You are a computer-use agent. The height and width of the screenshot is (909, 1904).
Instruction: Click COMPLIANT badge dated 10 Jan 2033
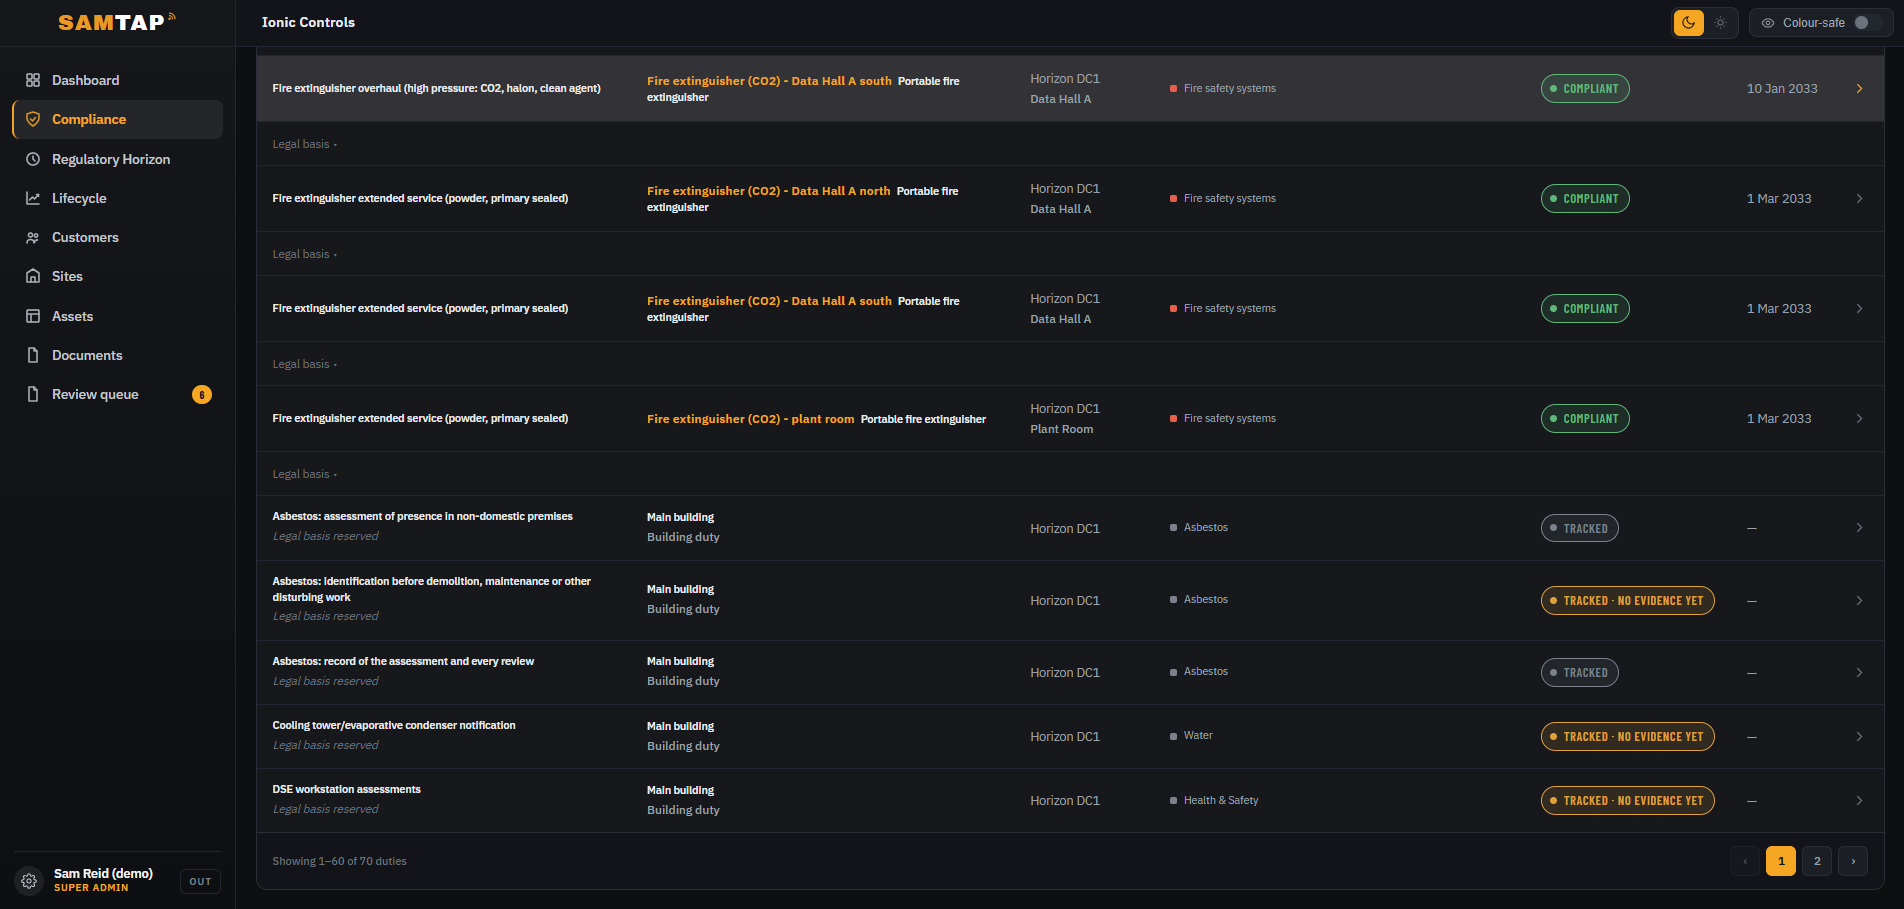click(x=1585, y=89)
